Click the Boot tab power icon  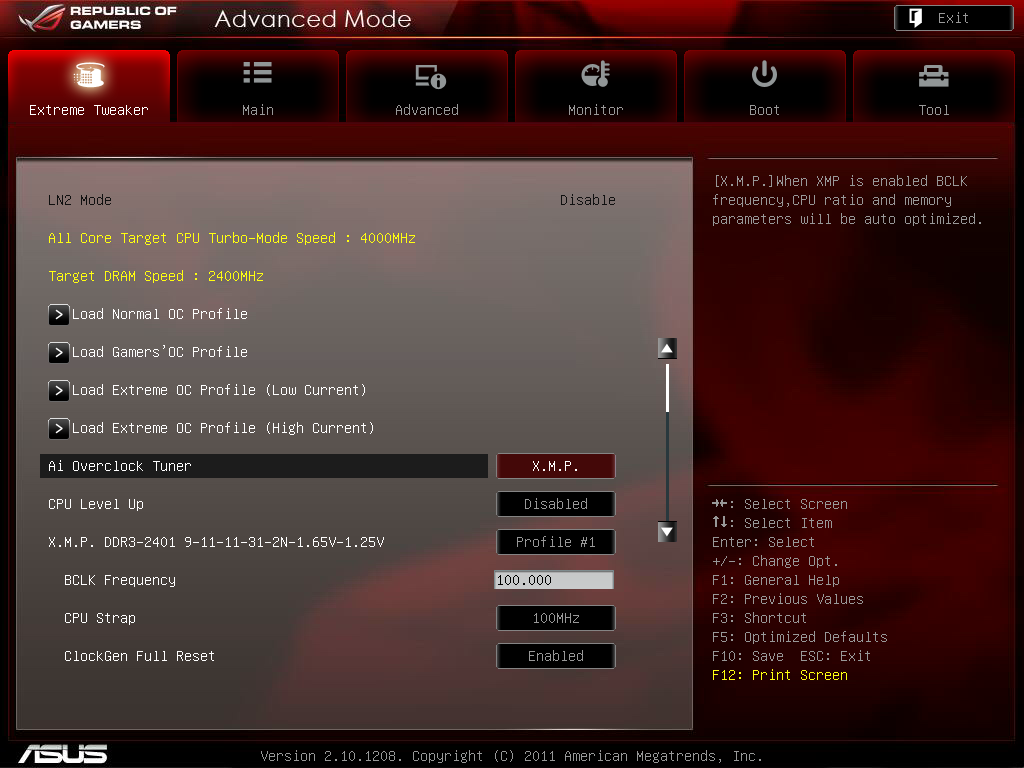pyautogui.click(x=764, y=74)
